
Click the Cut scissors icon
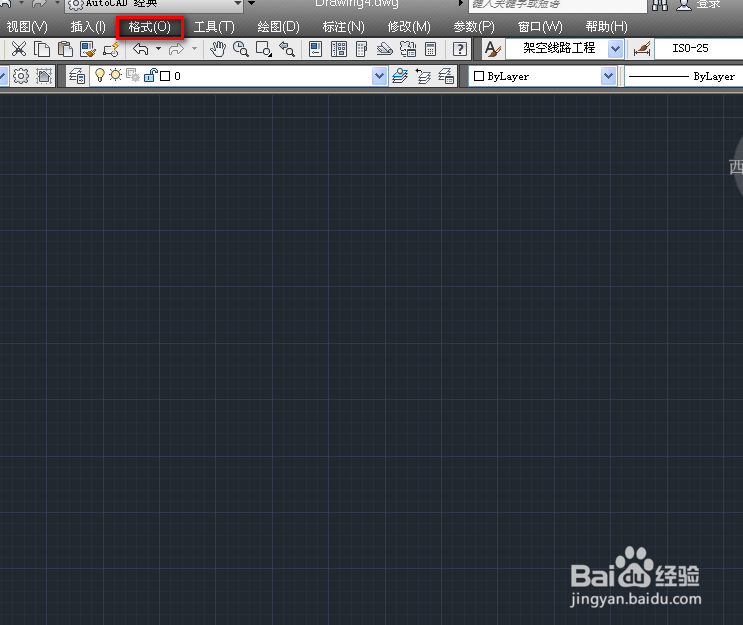(x=19, y=49)
